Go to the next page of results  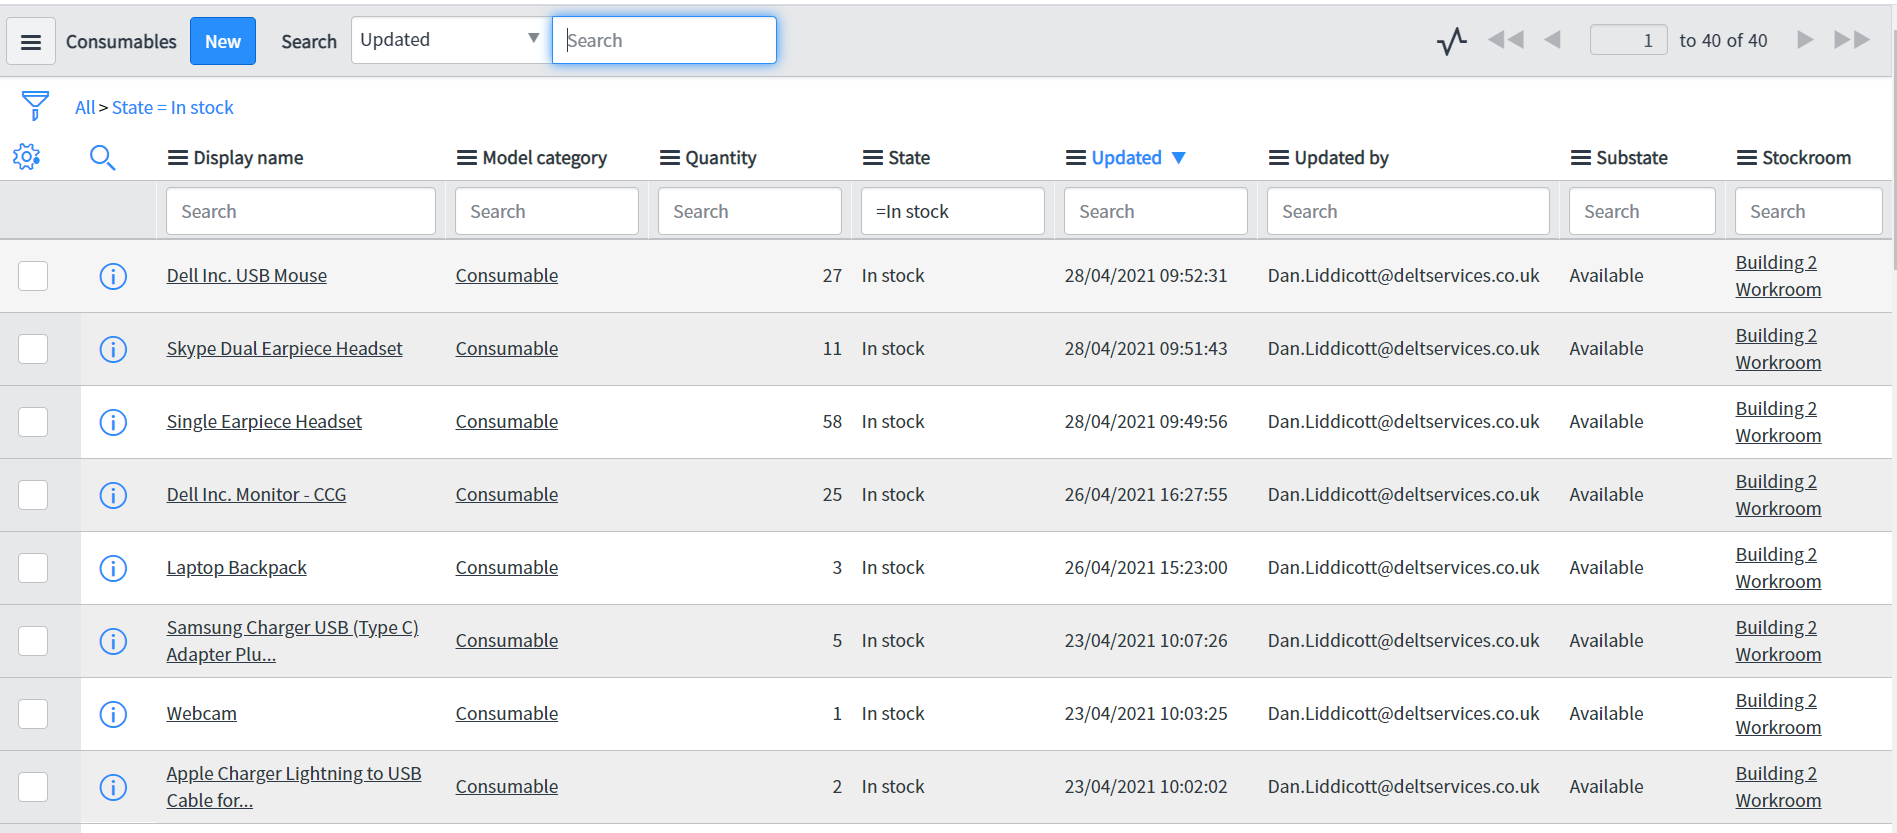point(1805,40)
